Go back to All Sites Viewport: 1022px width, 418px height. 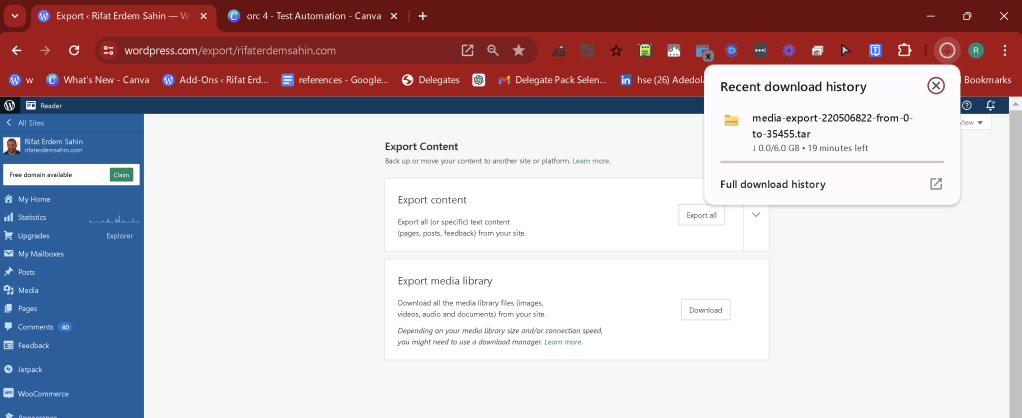25,123
